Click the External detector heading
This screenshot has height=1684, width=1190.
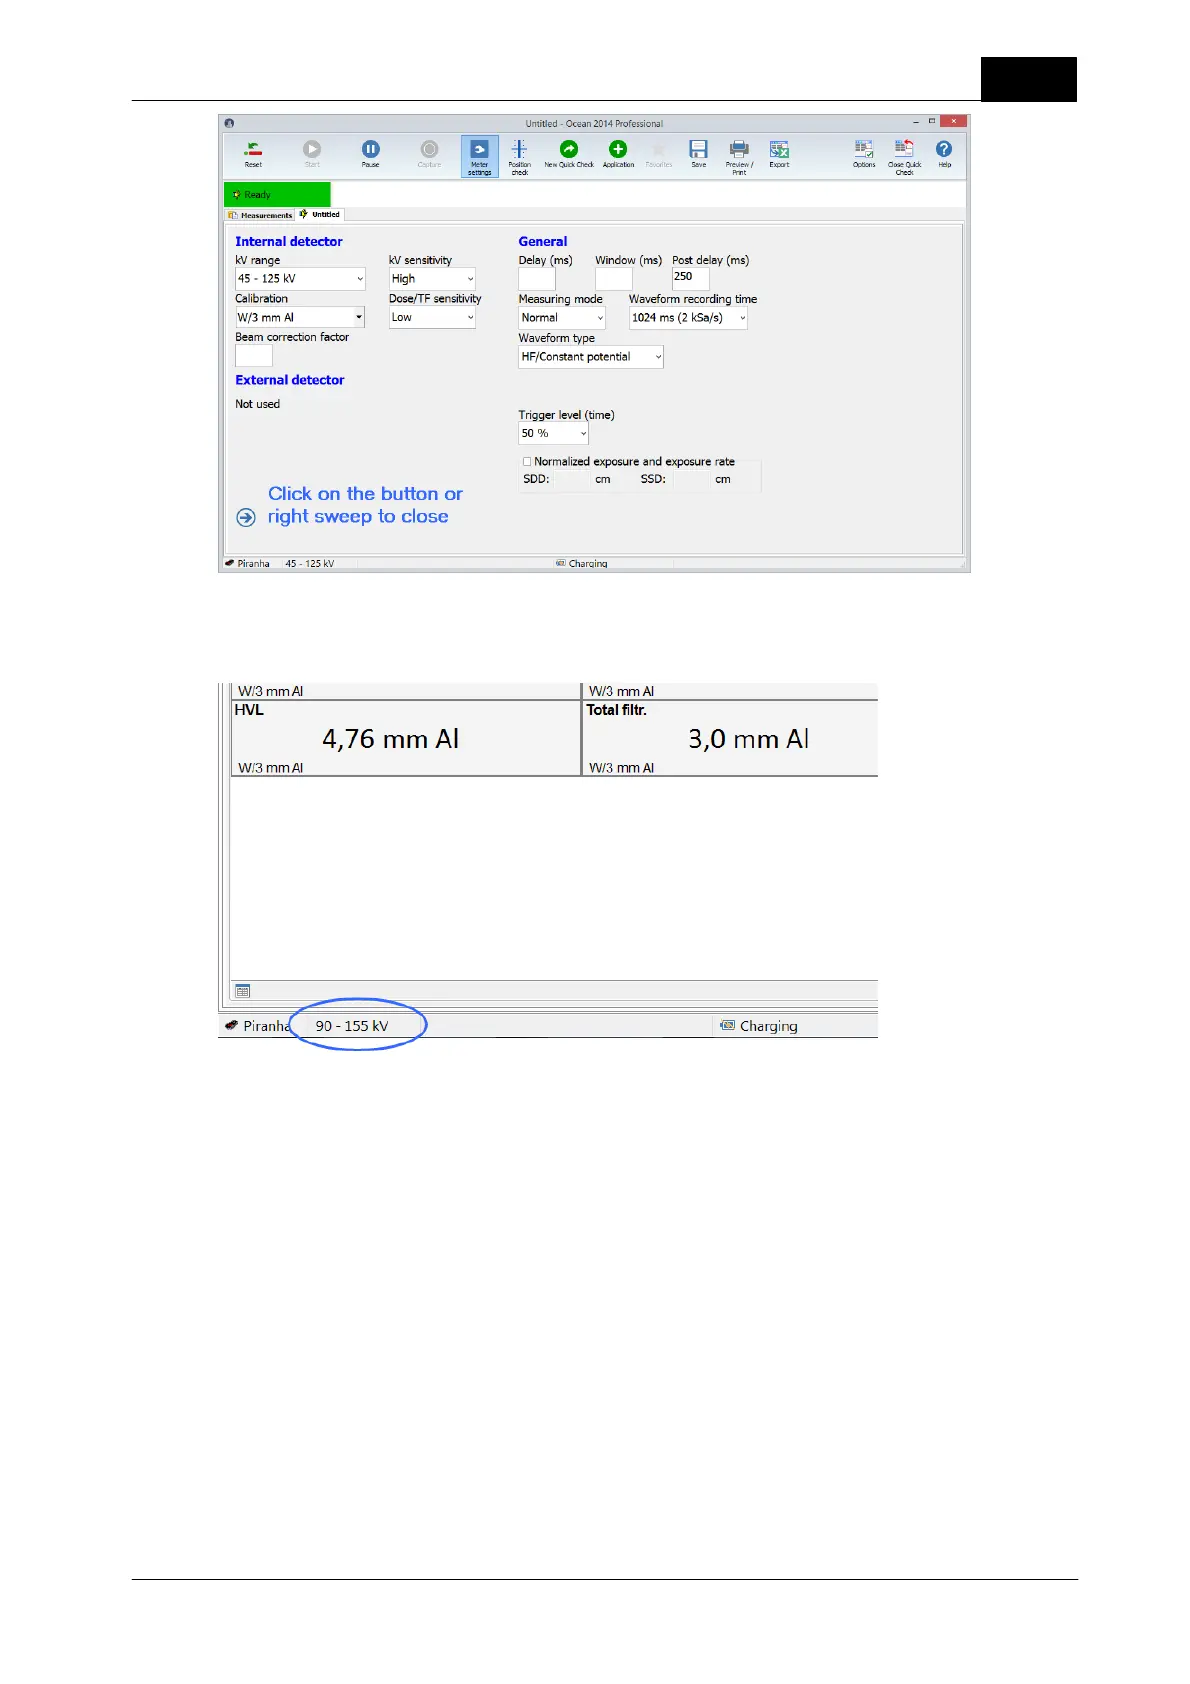click(x=290, y=380)
